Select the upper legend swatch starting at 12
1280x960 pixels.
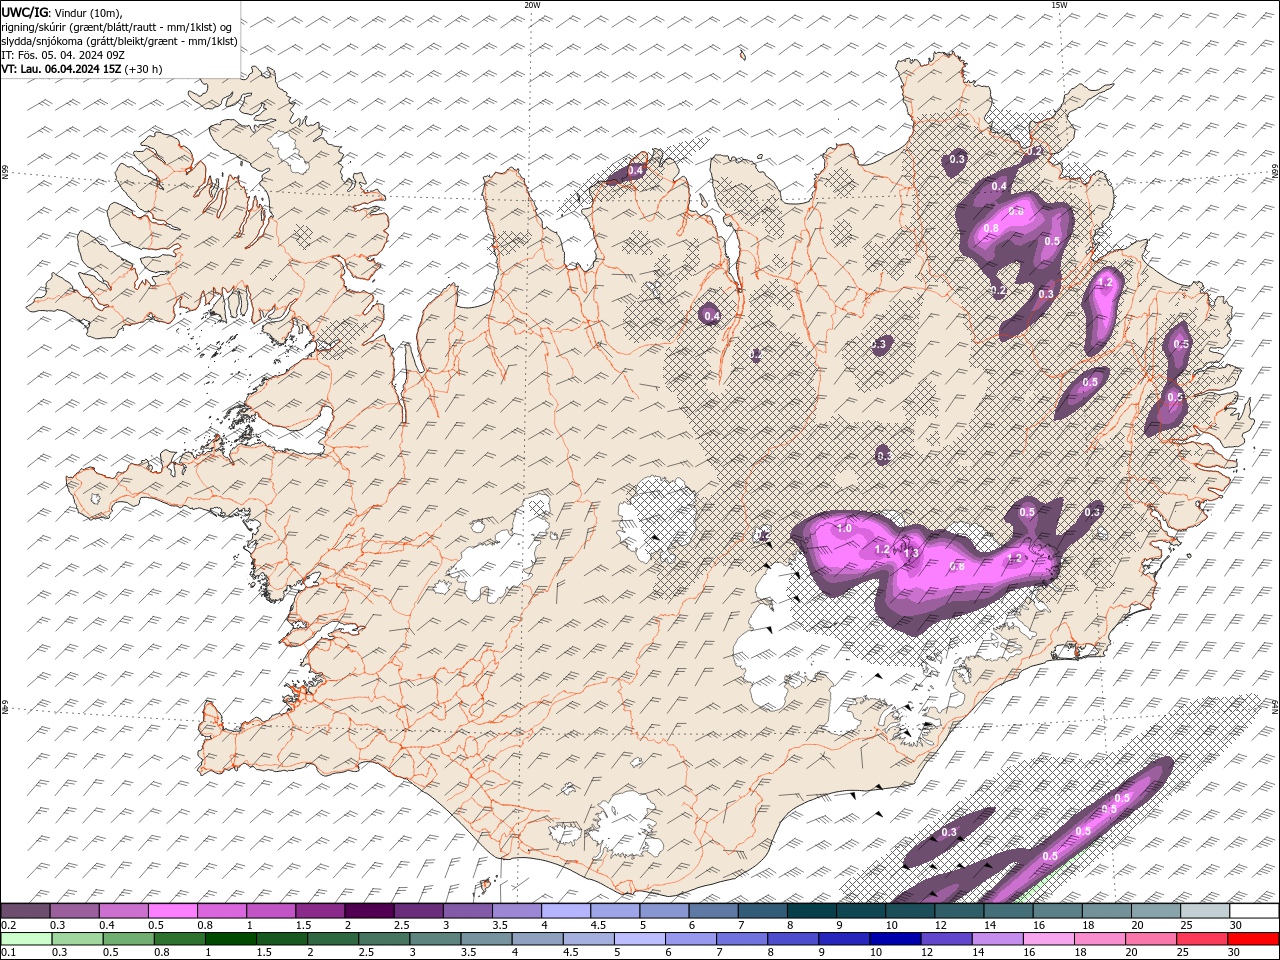pos(958,911)
